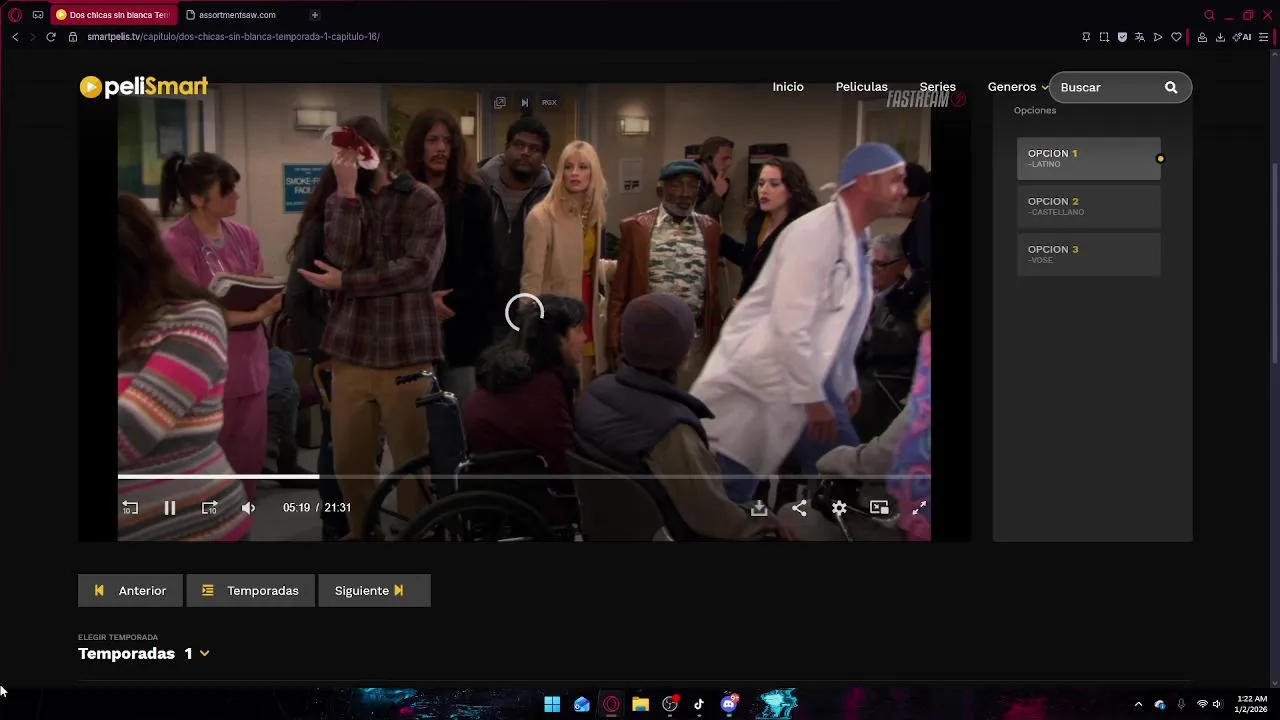1280x720 pixels.
Task: Open the Opera GX Corner gamepad icon
Action: [38, 15]
